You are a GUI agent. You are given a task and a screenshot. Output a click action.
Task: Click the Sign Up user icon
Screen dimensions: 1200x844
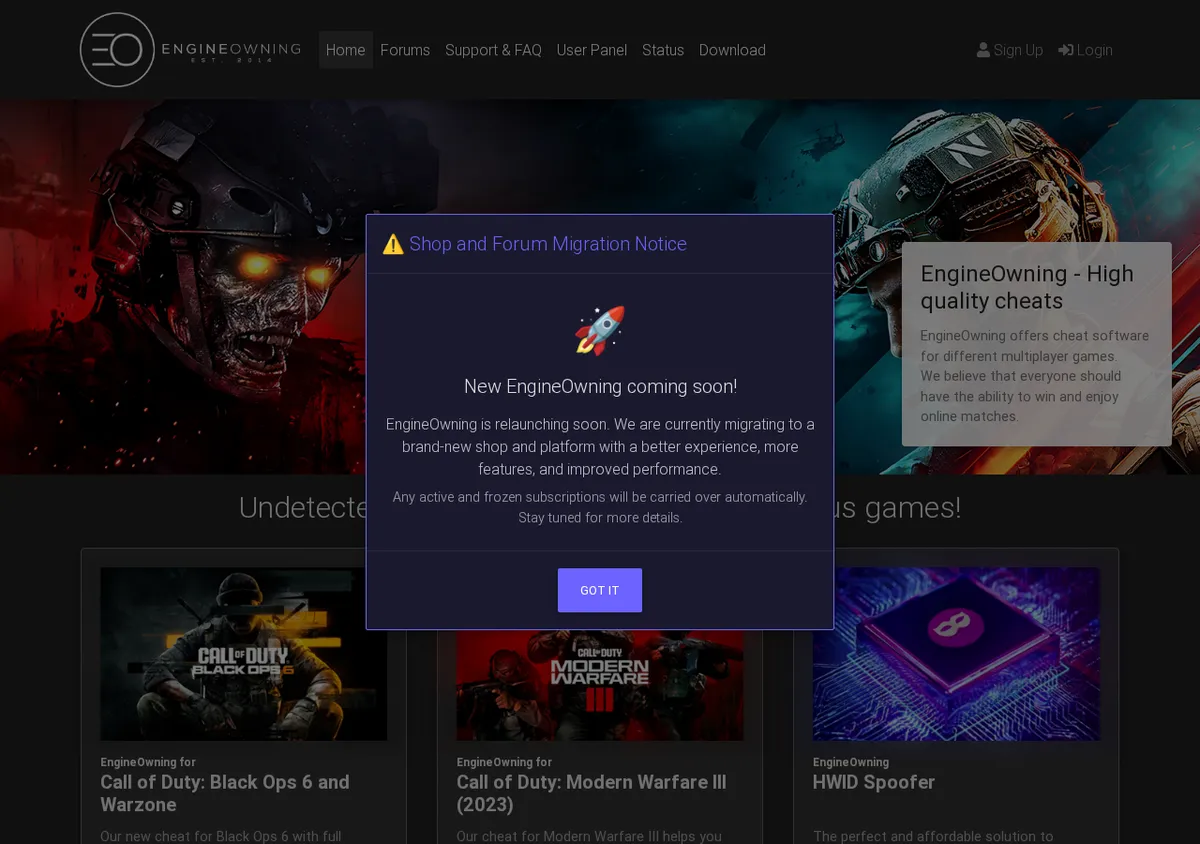983,50
